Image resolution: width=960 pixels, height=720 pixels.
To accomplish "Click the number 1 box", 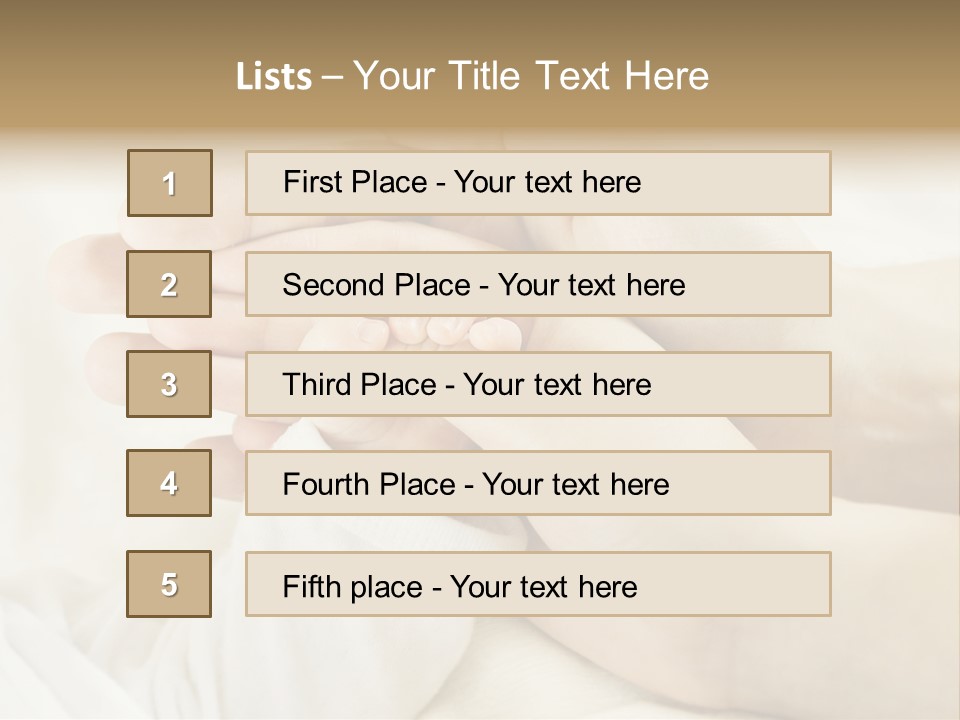I will 169,183.
